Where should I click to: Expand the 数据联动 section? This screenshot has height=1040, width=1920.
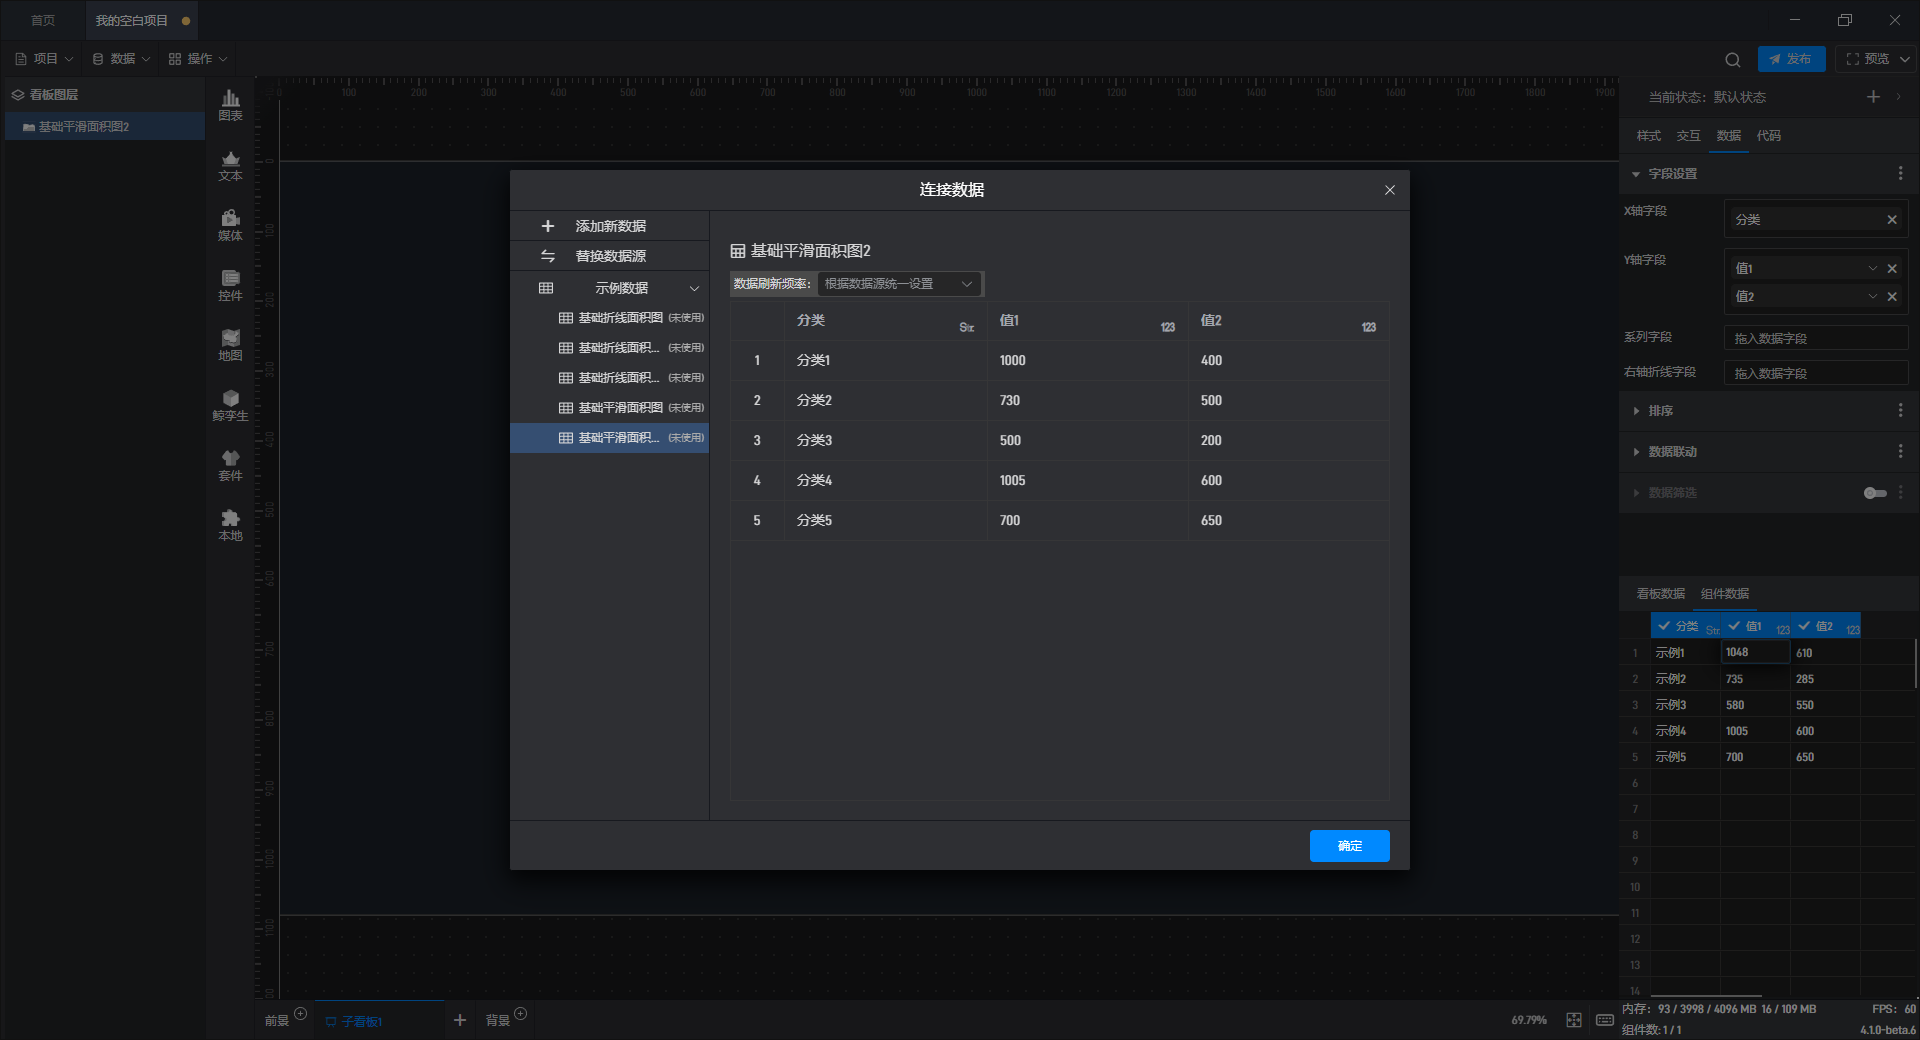click(1636, 452)
